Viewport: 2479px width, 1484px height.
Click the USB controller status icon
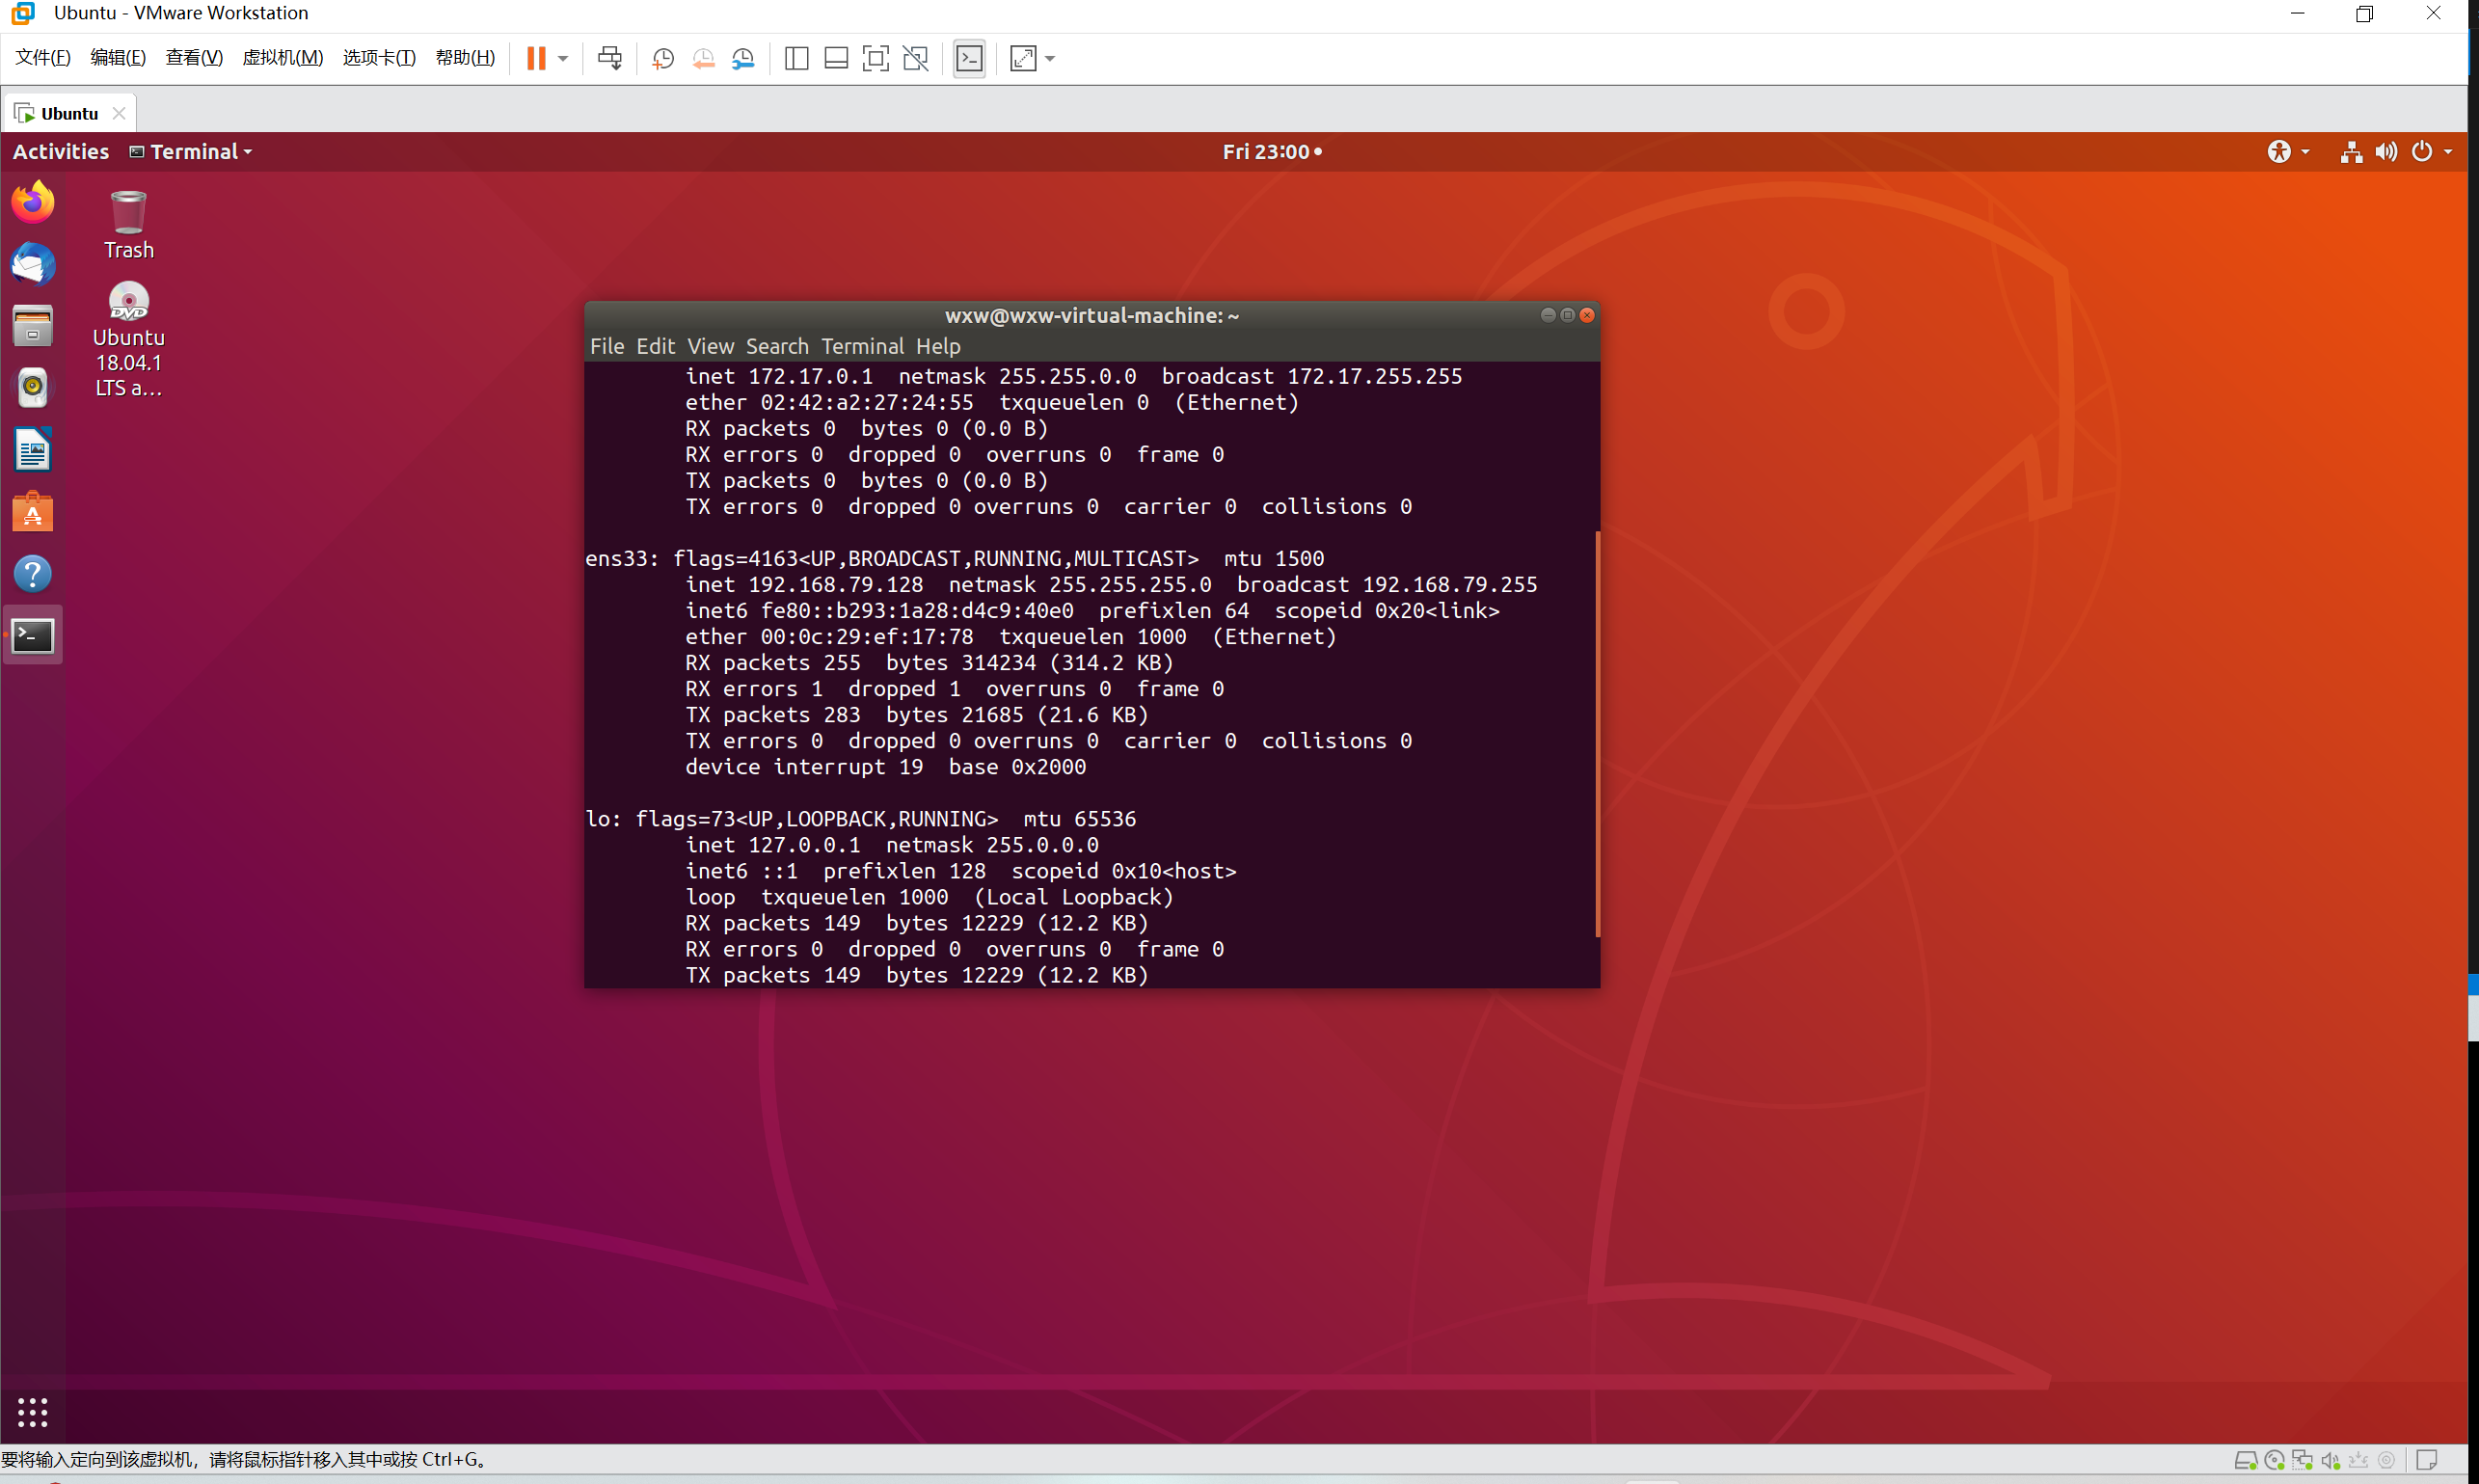[x=2358, y=1460]
